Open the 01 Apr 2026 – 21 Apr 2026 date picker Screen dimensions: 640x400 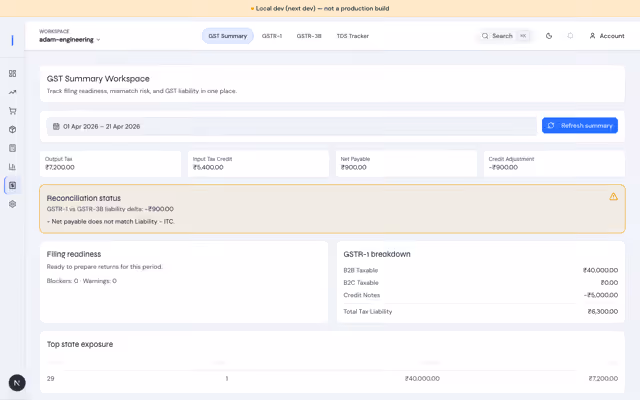point(292,127)
